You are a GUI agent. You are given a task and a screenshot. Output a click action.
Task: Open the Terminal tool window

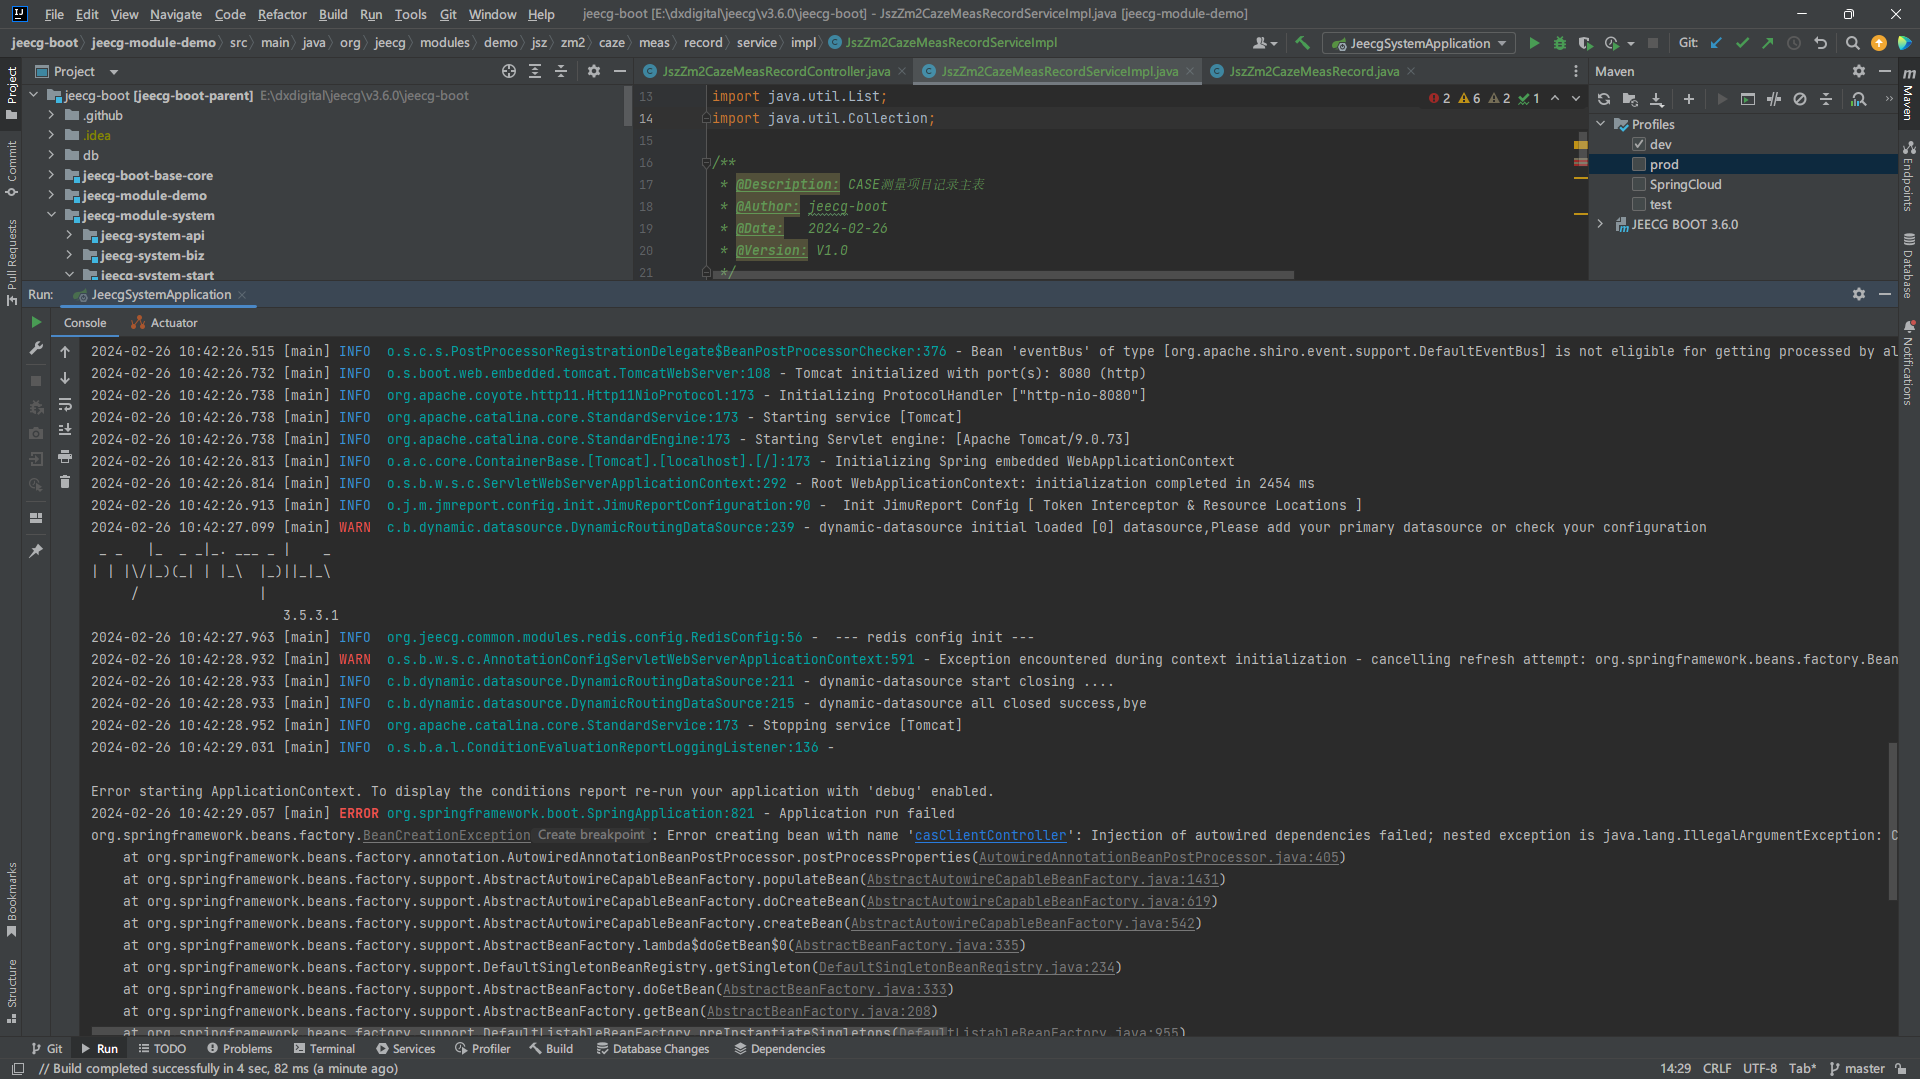pyautogui.click(x=324, y=1049)
